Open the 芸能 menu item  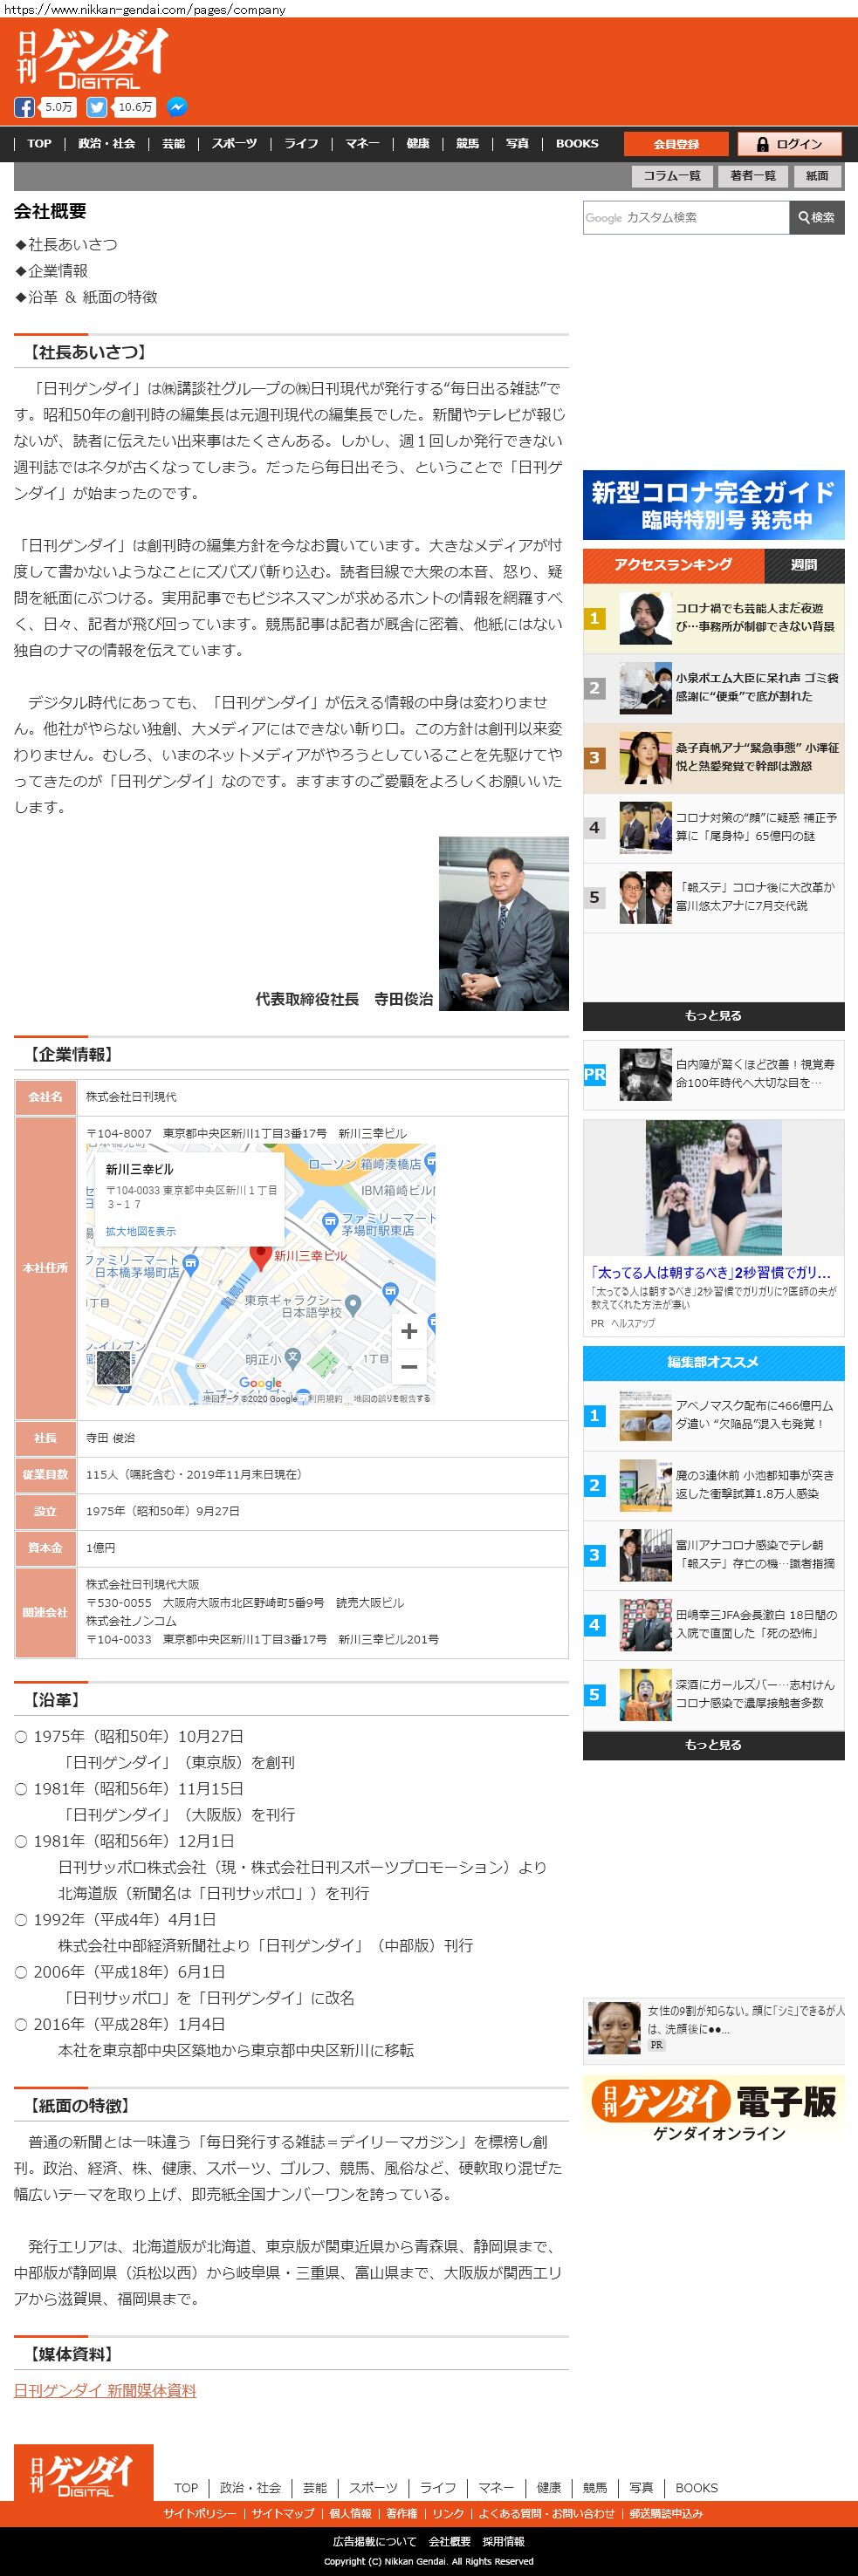[x=174, y=144]
